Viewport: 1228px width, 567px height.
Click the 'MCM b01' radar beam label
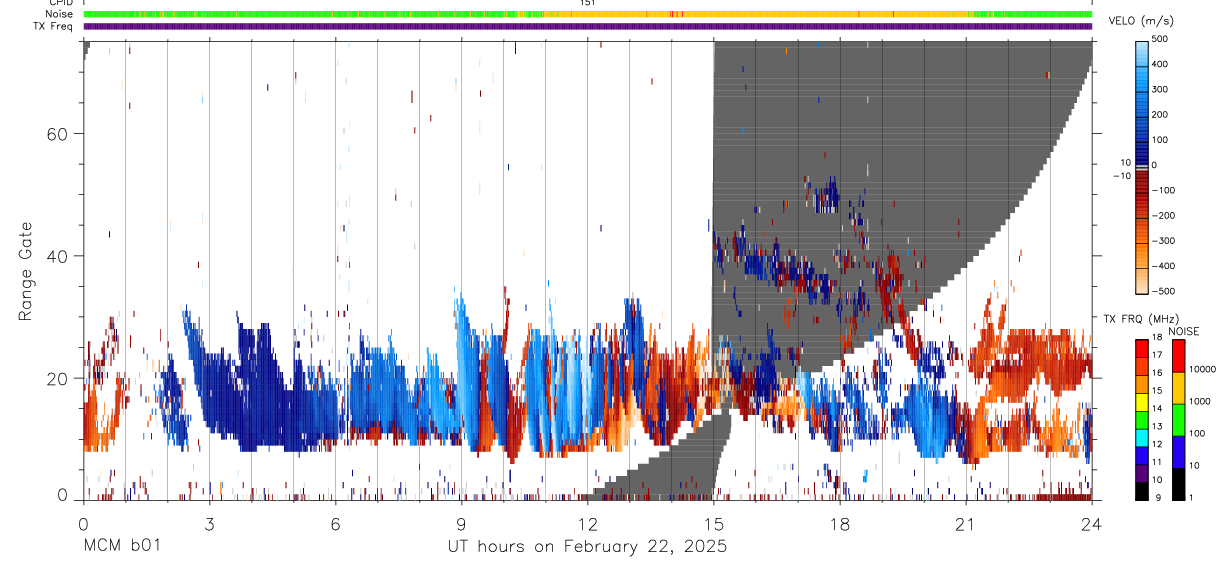[x=121, y=547]
